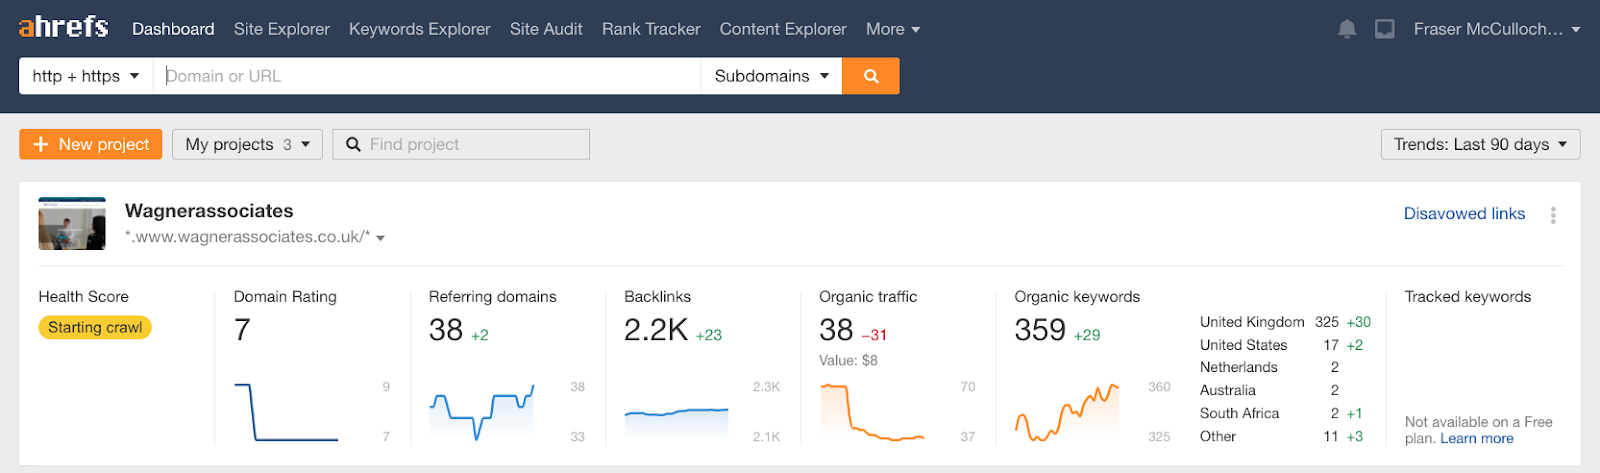Click the plus icon in New project
1600x473 pixels.
[41, 144]
